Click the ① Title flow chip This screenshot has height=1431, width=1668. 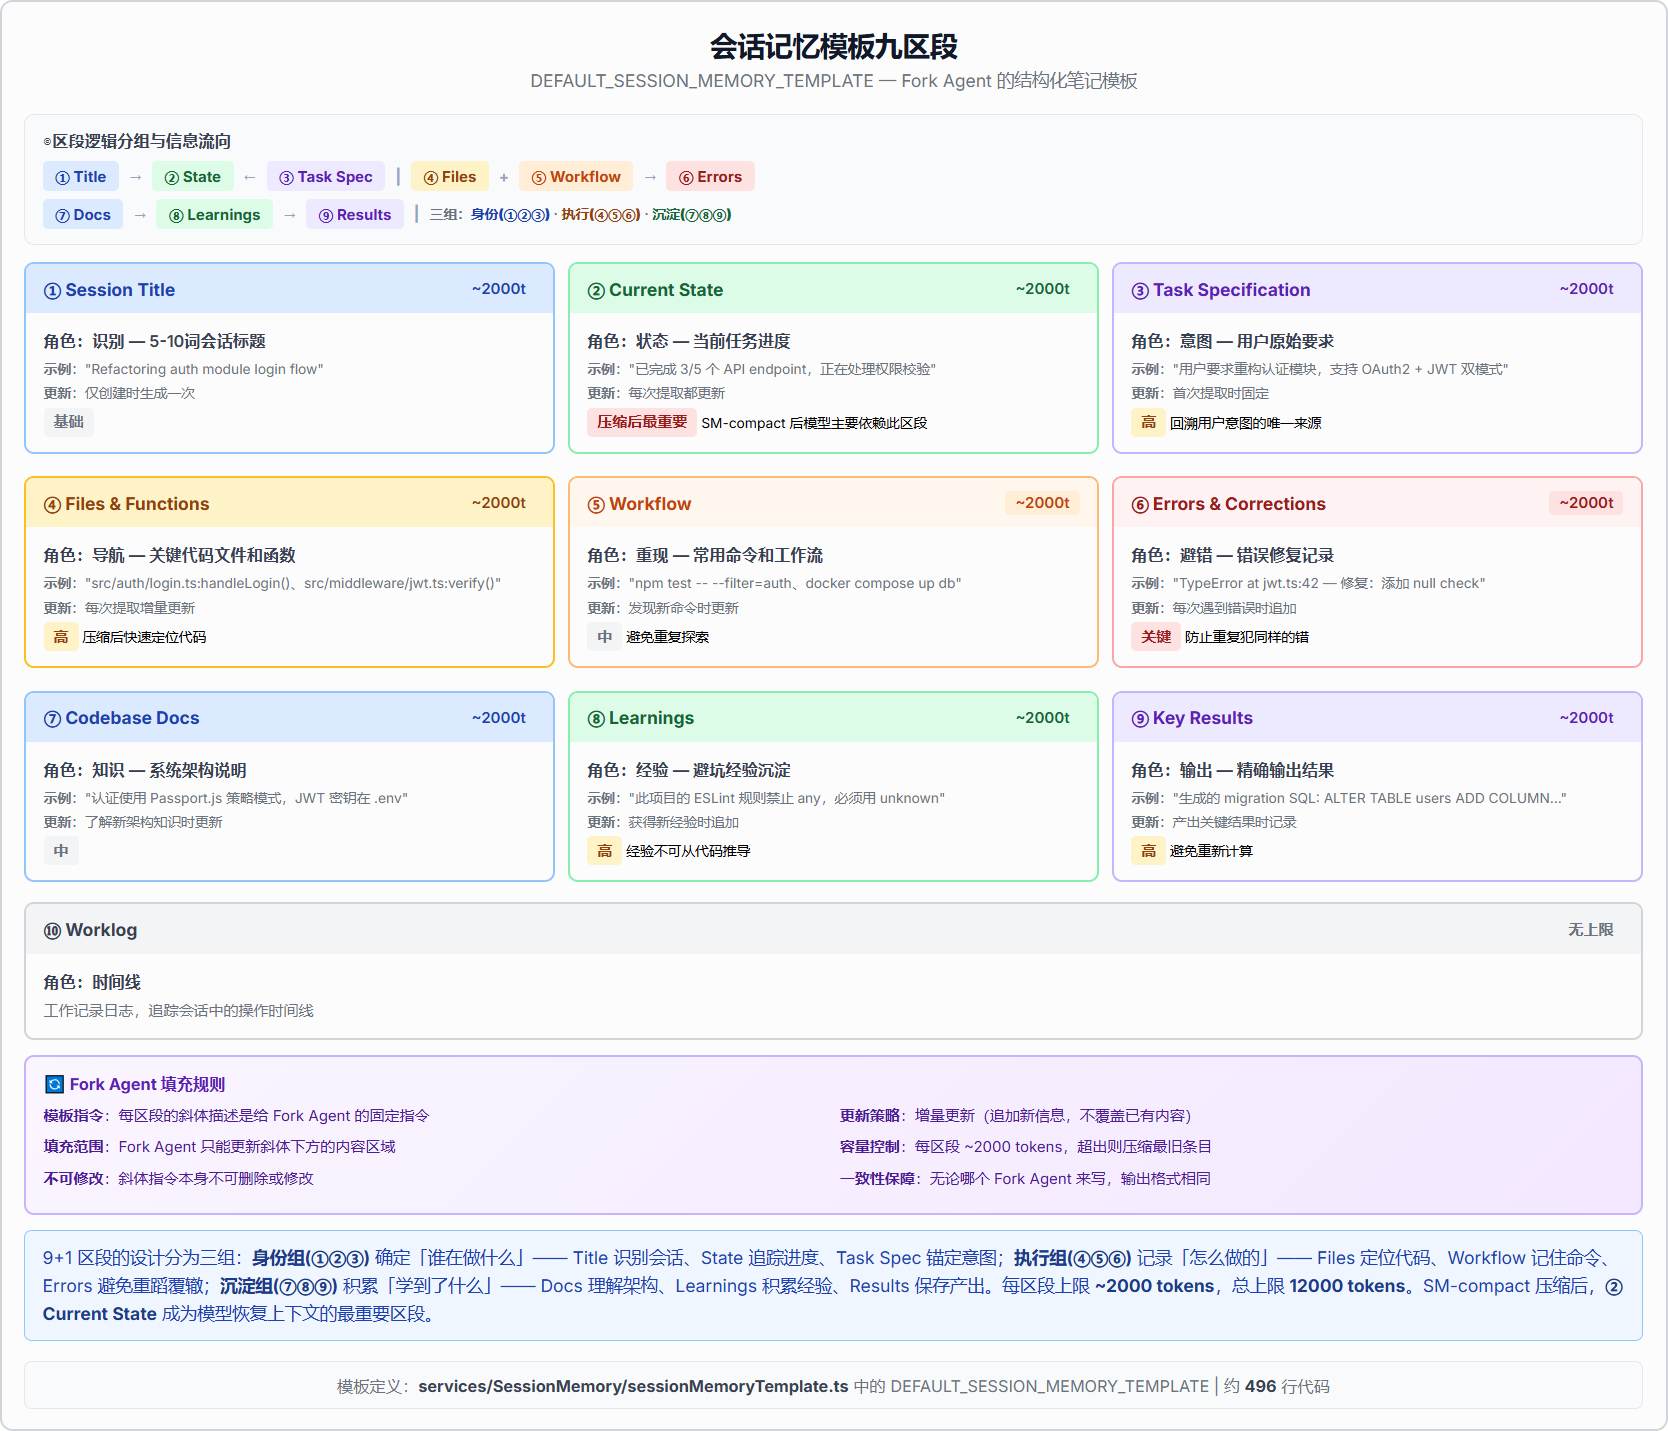[81, 177]
